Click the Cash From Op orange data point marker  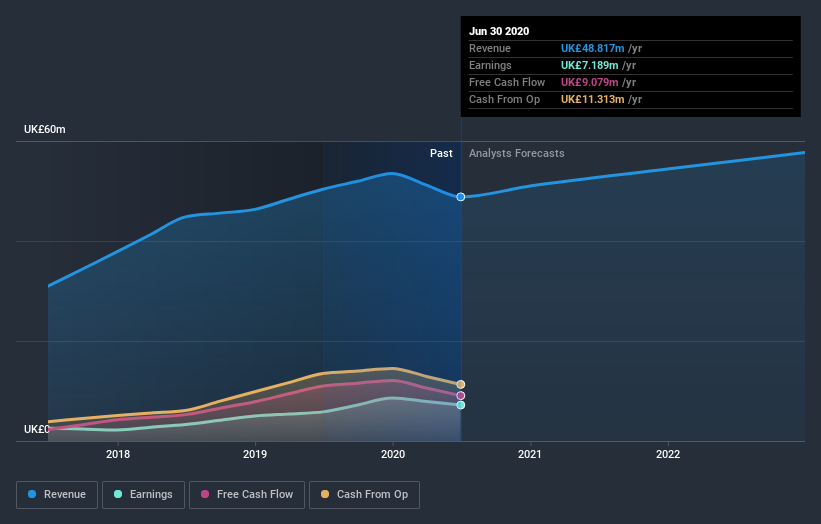click(x=461, y=385)
